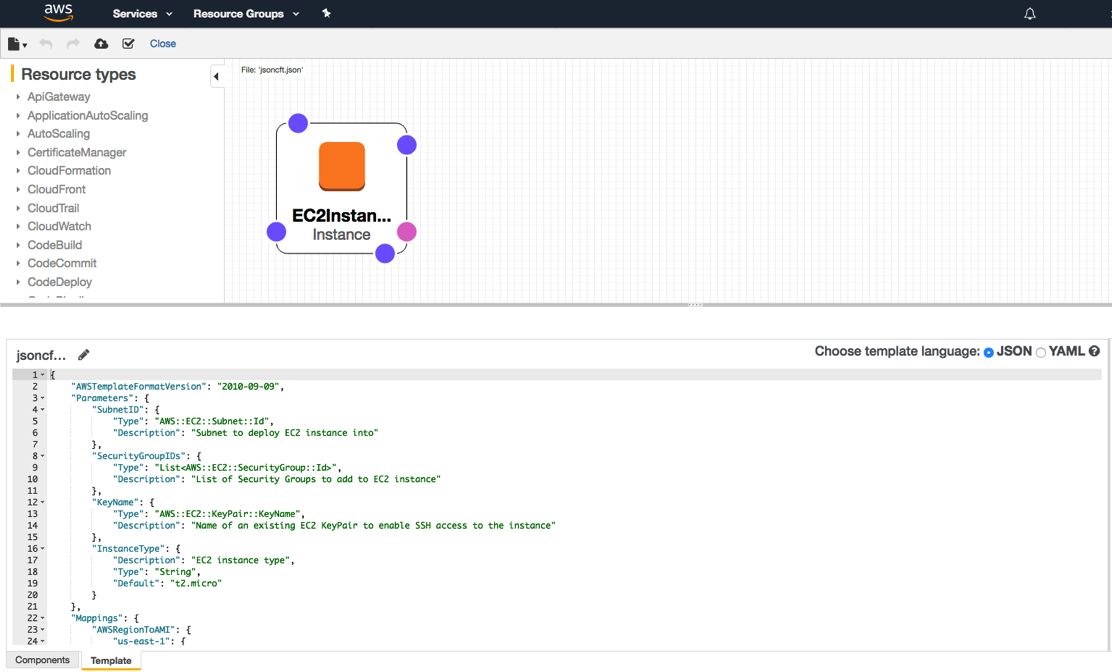Open the notifications bell
Screen dimensions: 1112x672
tap(1029, 14)
